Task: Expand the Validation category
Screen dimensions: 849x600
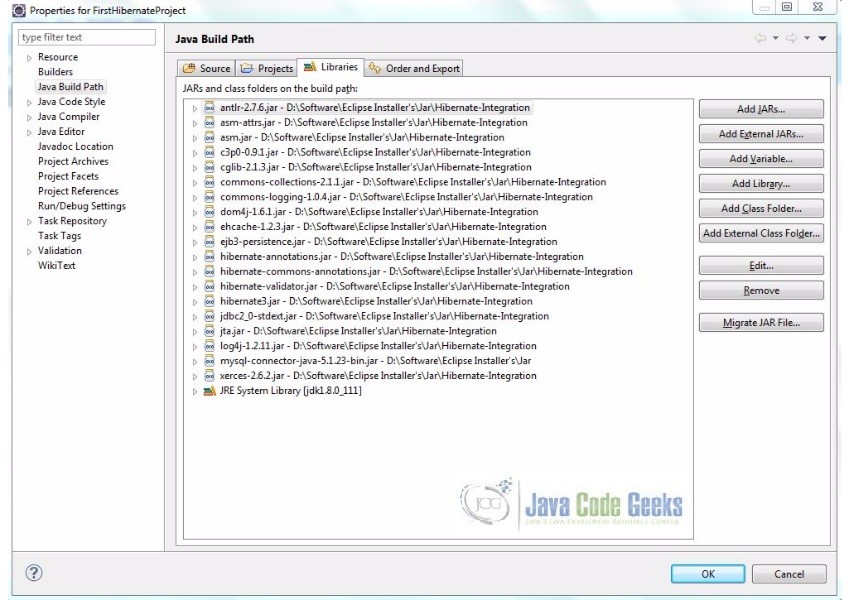Action: (29, 251)
